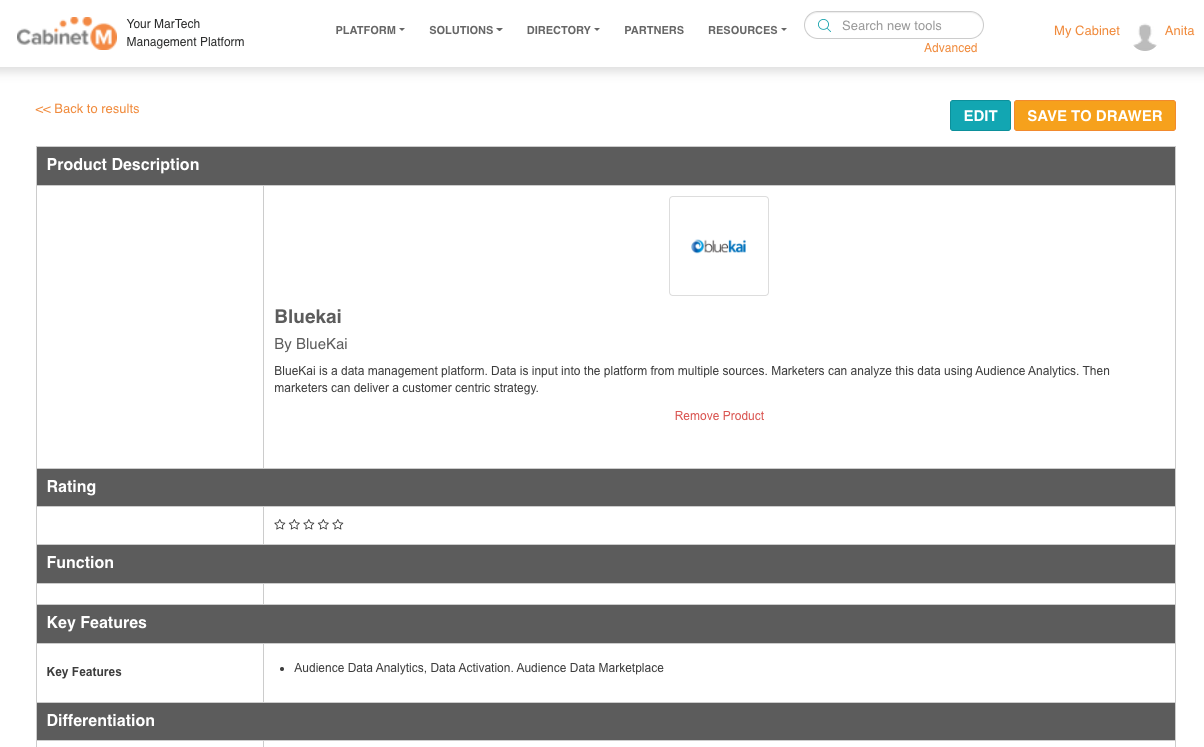This screenshot has width=1204, height=747.
Task: Click the 'By BlueKai' vendor text
Action: [x=311, y=344]
